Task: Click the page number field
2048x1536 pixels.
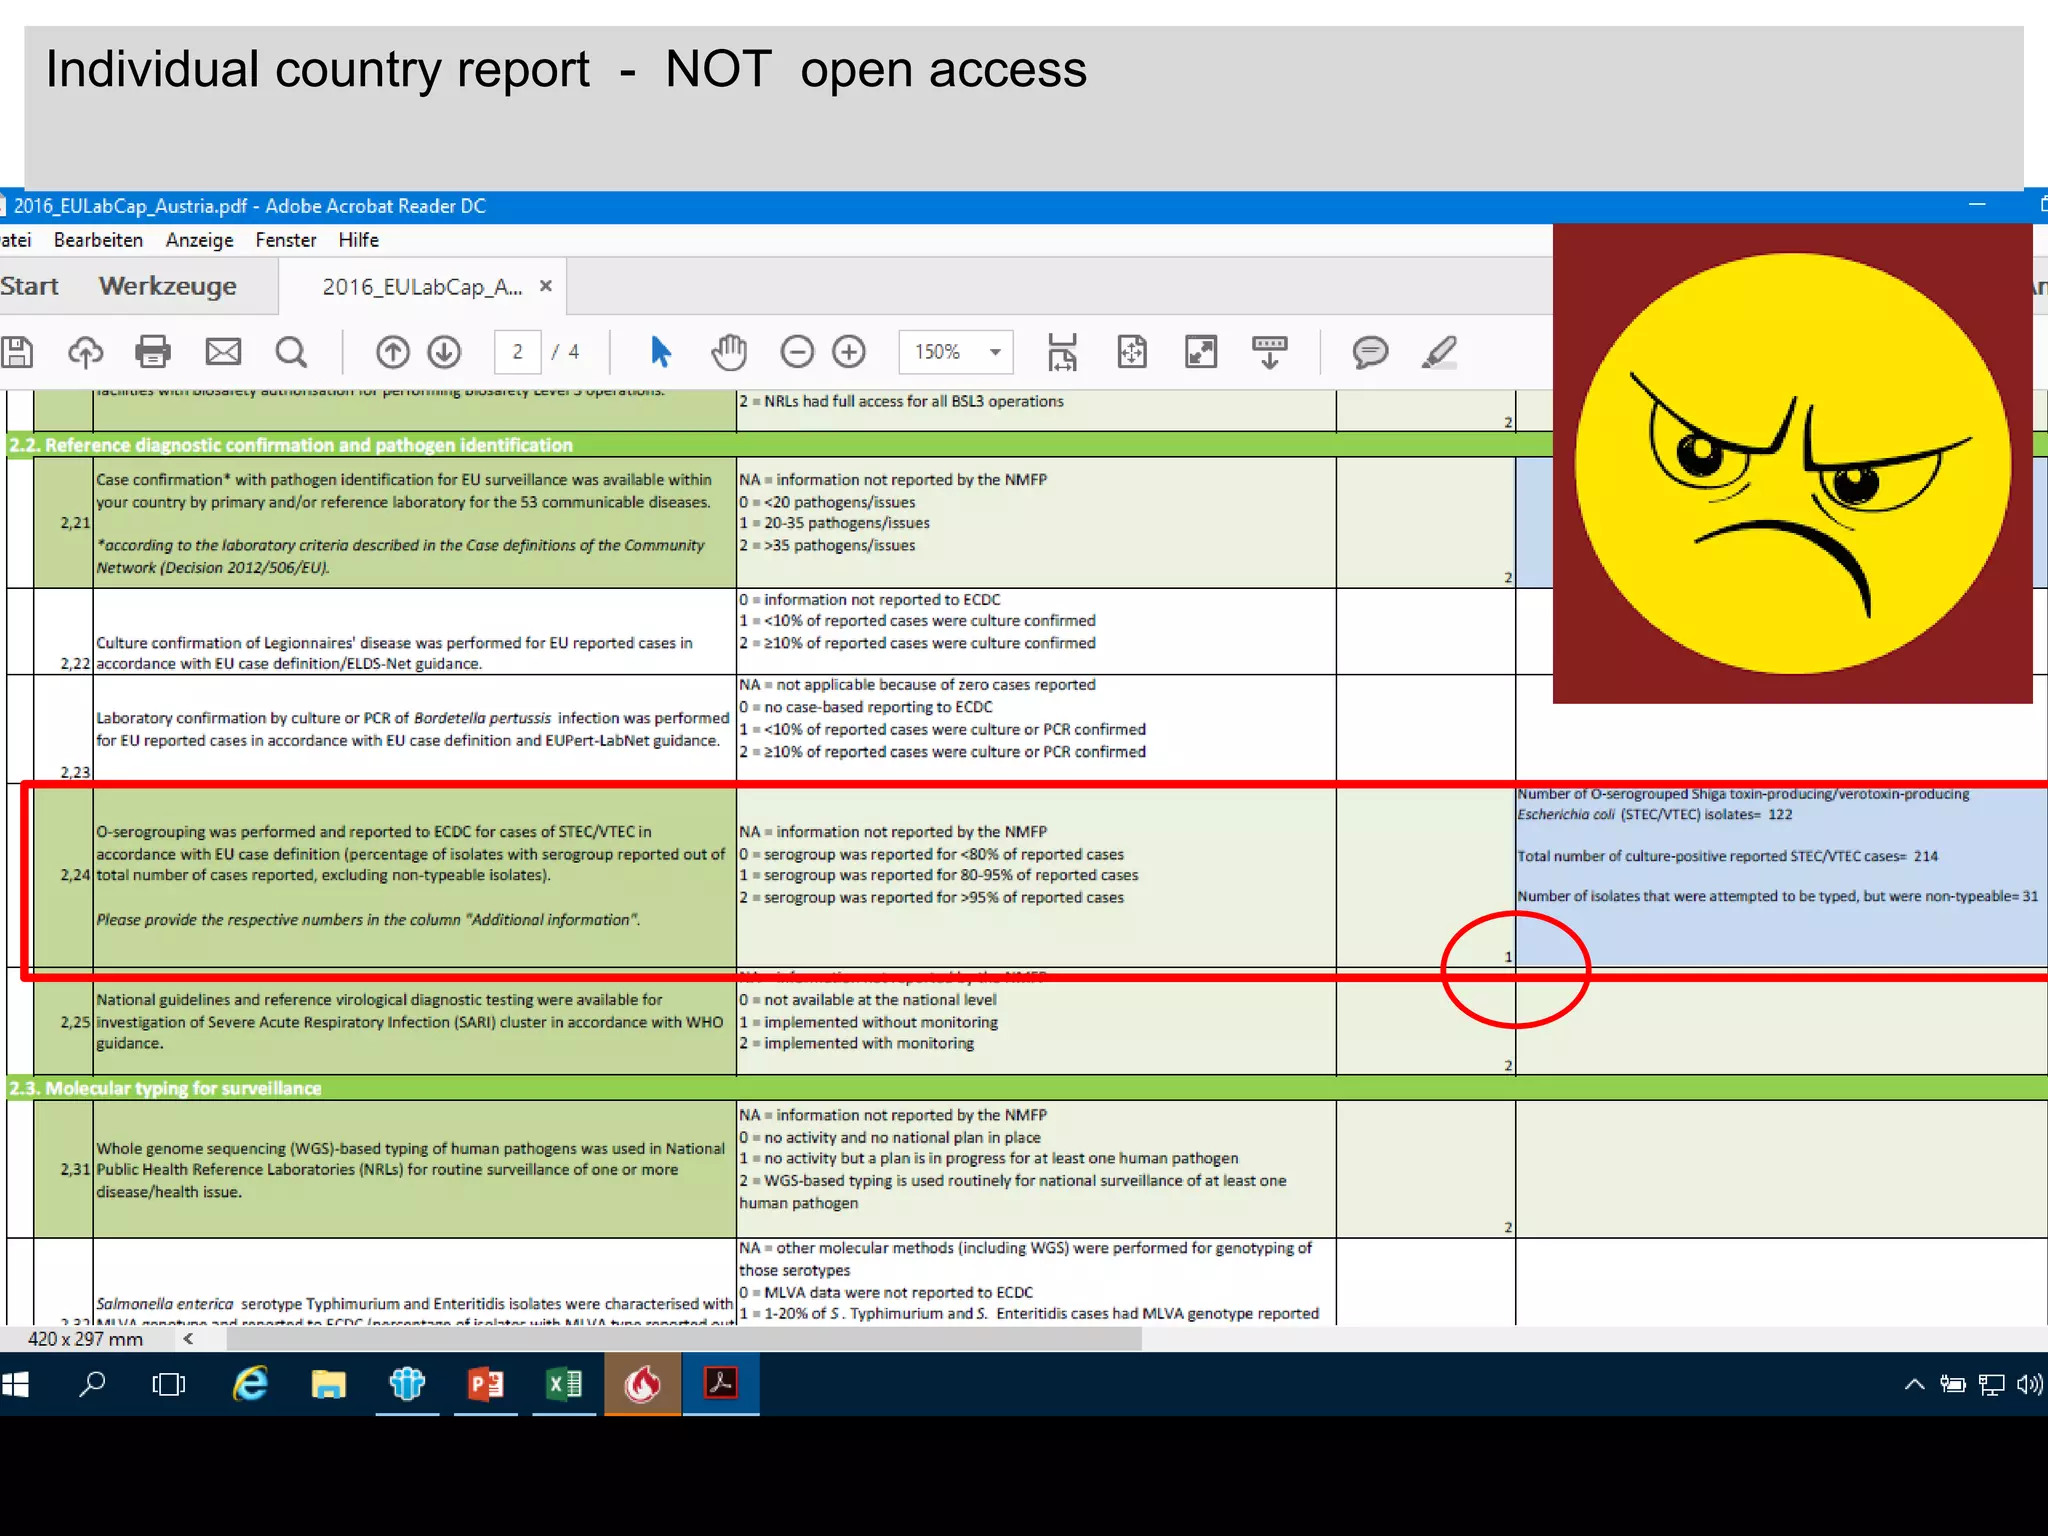Action: (x=518, y=352)
